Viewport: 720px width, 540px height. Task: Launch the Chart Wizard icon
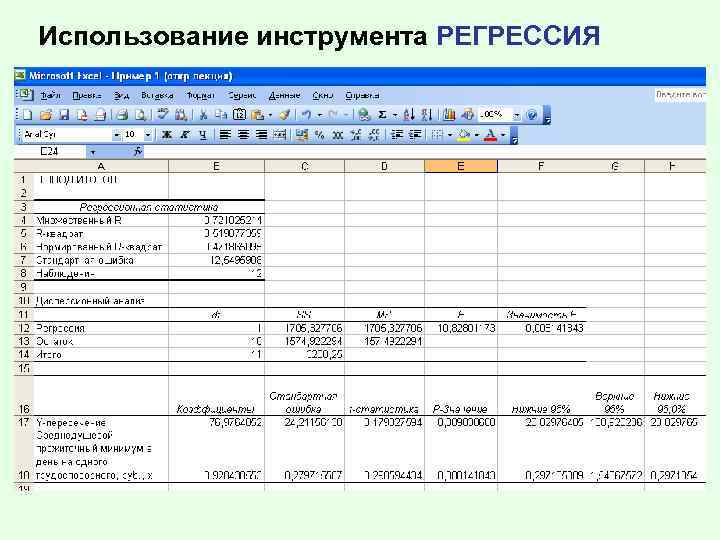449,114
